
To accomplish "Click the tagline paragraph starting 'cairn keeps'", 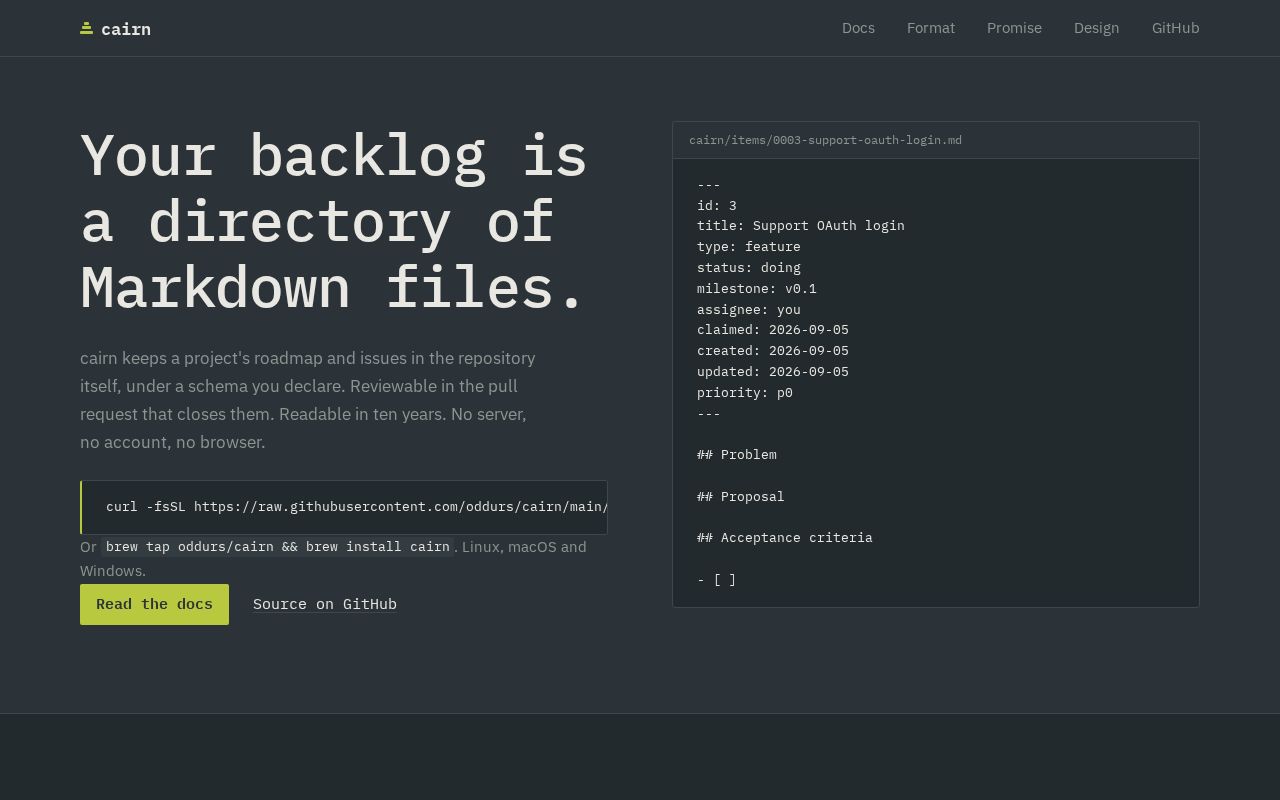I will 308,400.
